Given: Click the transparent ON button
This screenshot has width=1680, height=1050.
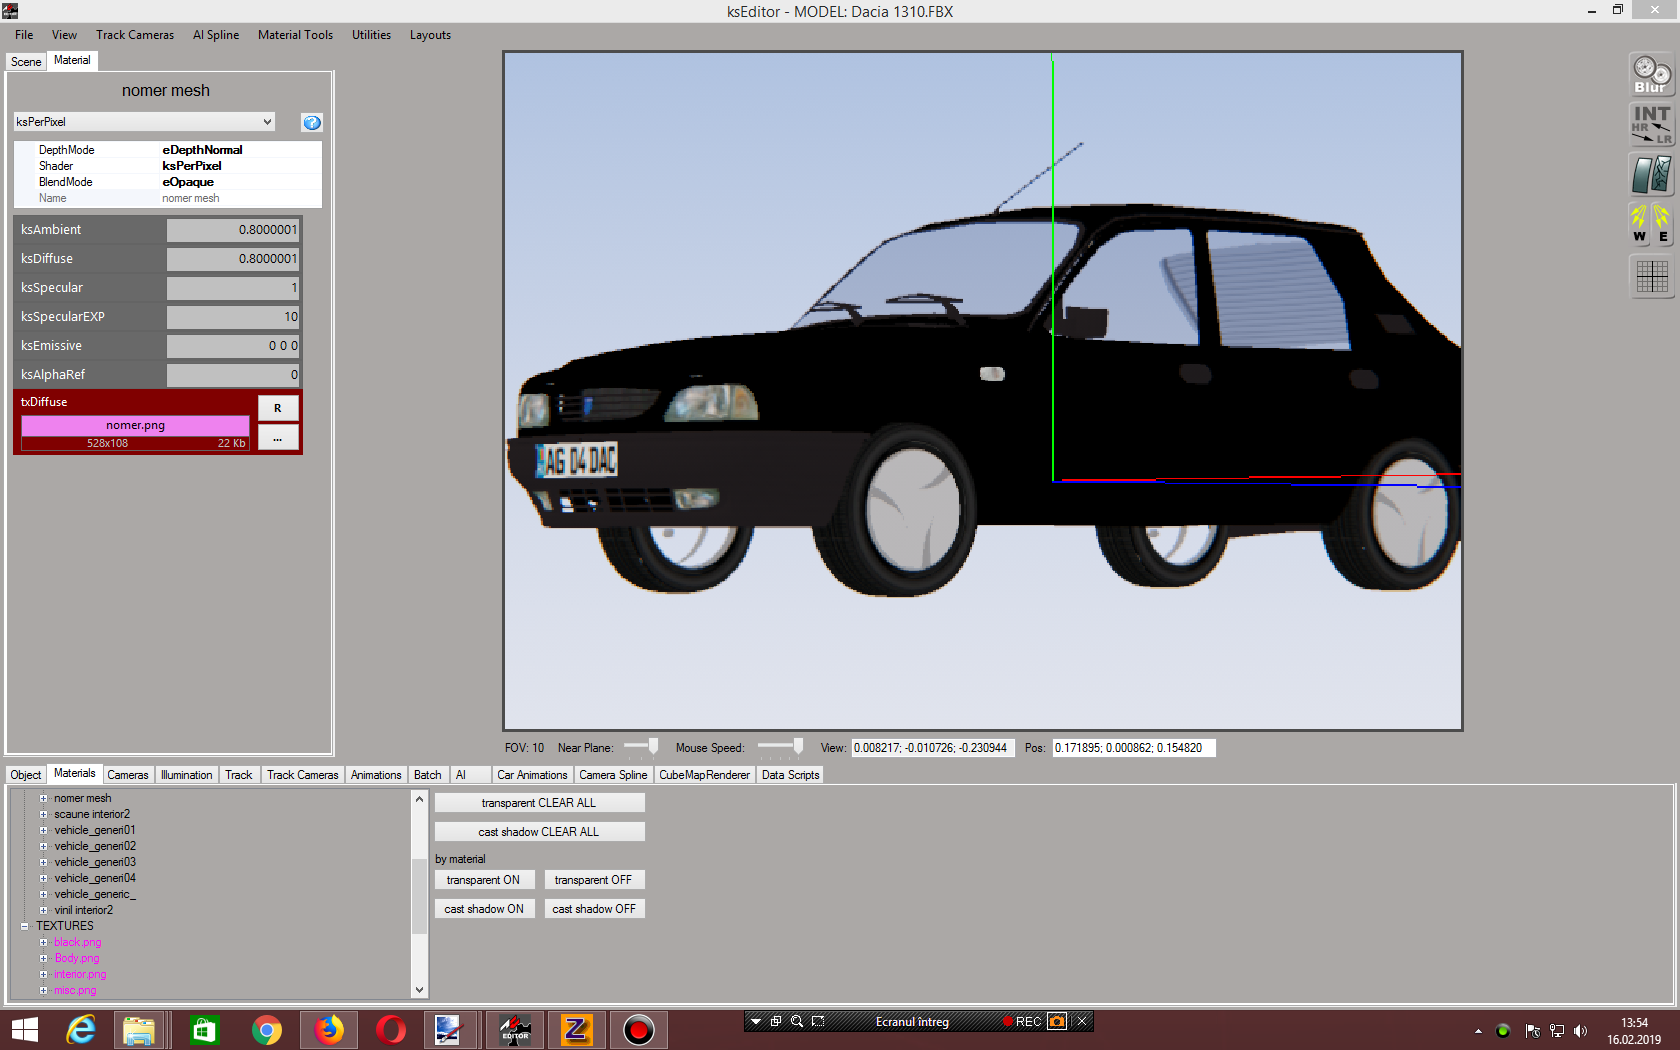Looking at the screenshot, I should coord(484,880).
